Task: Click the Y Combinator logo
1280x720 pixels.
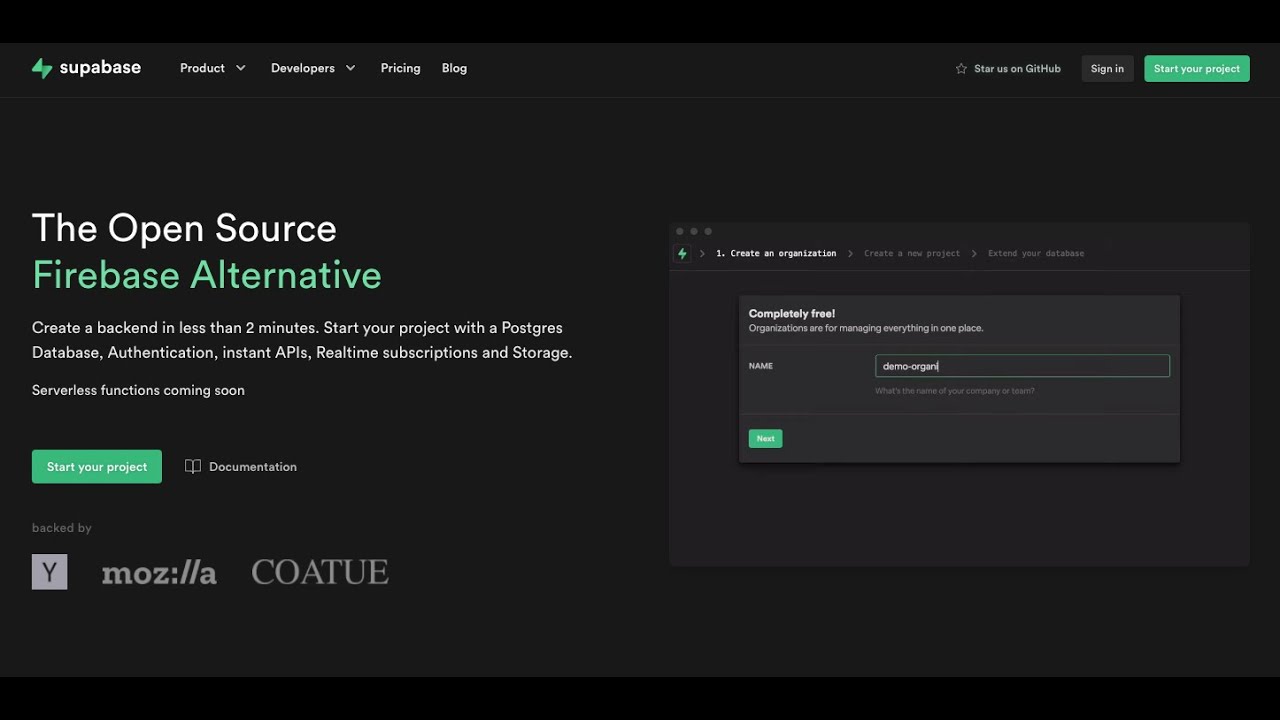Action: [x=50, y=572]
